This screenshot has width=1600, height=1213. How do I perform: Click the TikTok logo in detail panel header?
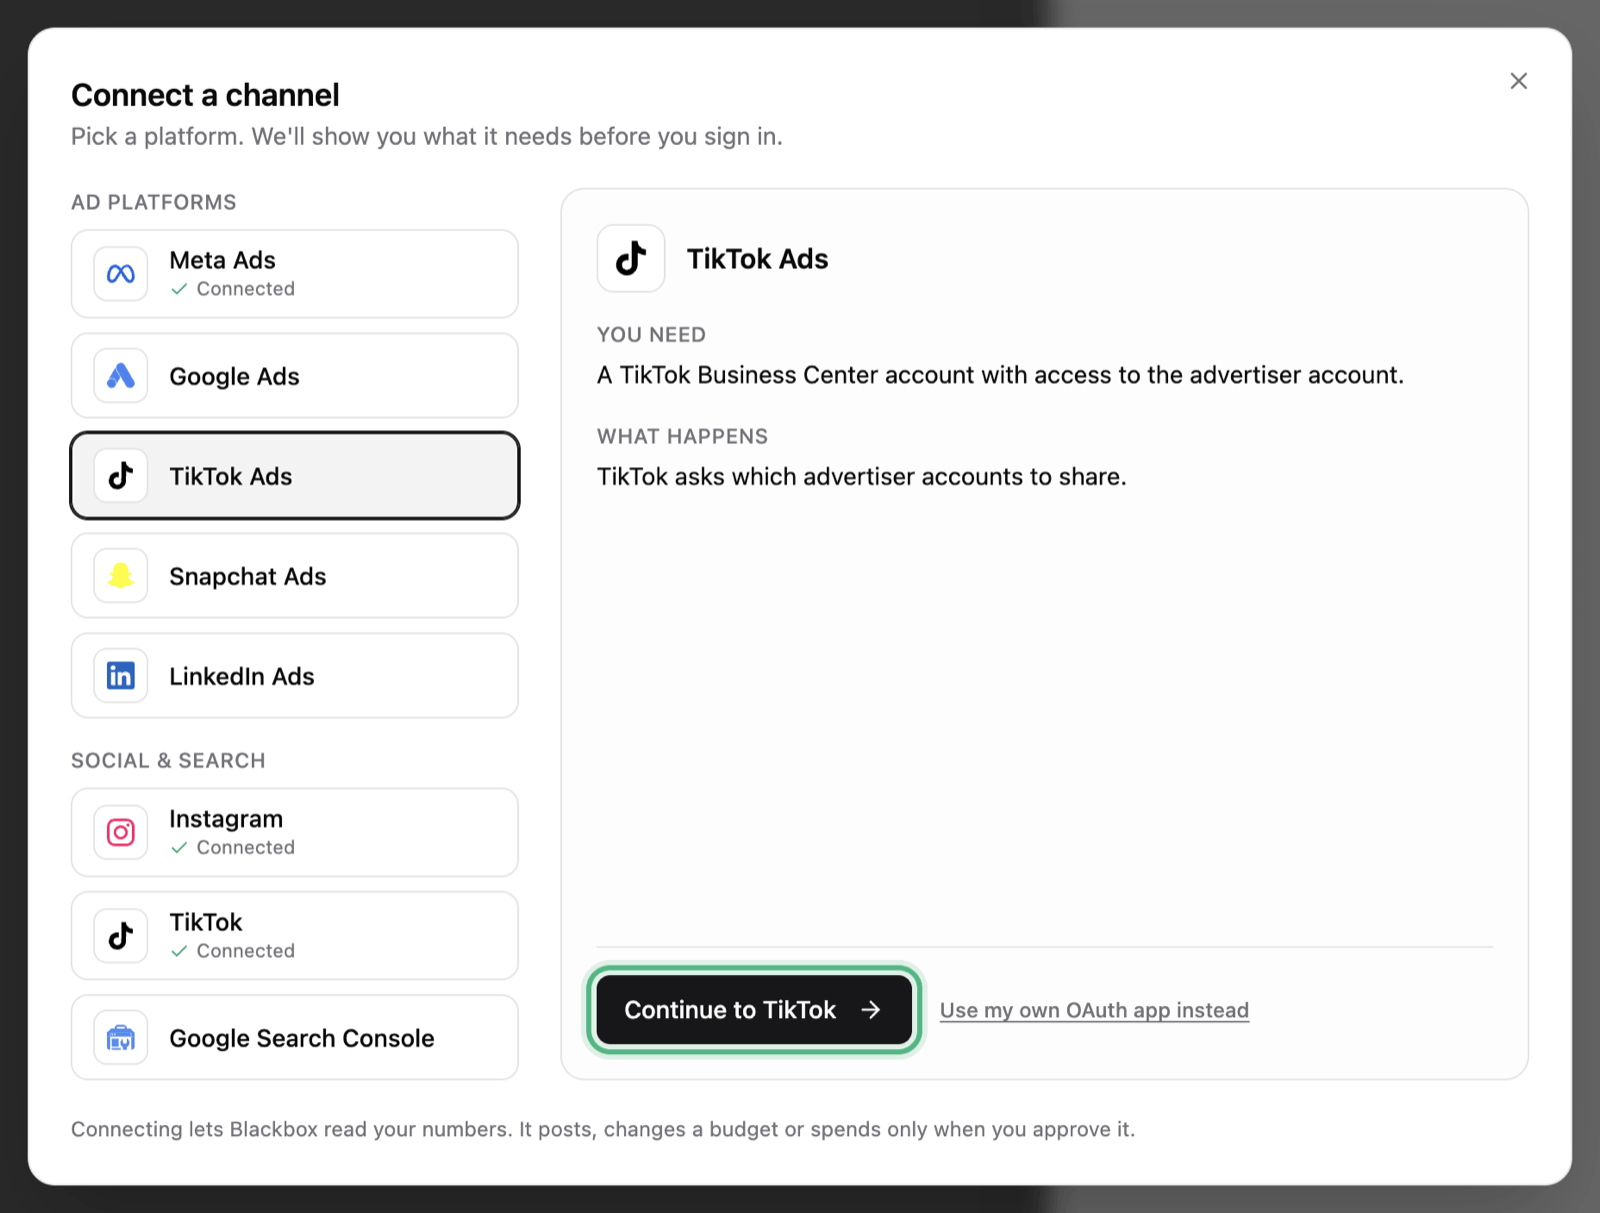[x=631, y=258]
